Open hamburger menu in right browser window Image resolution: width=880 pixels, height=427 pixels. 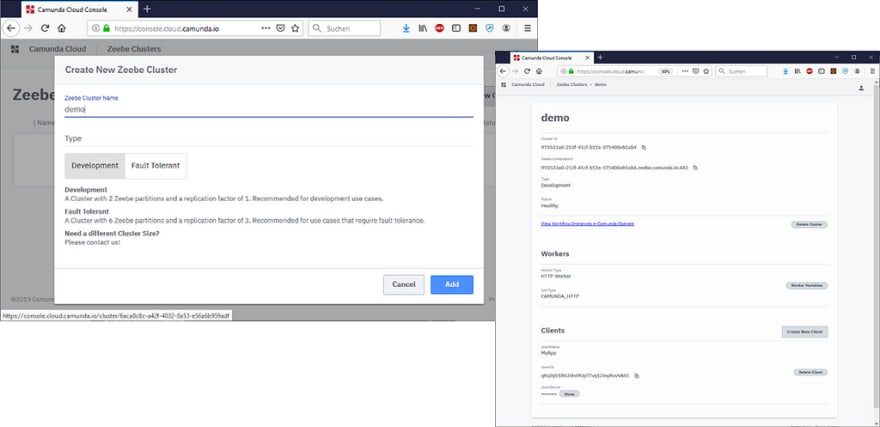click(872, 71)
